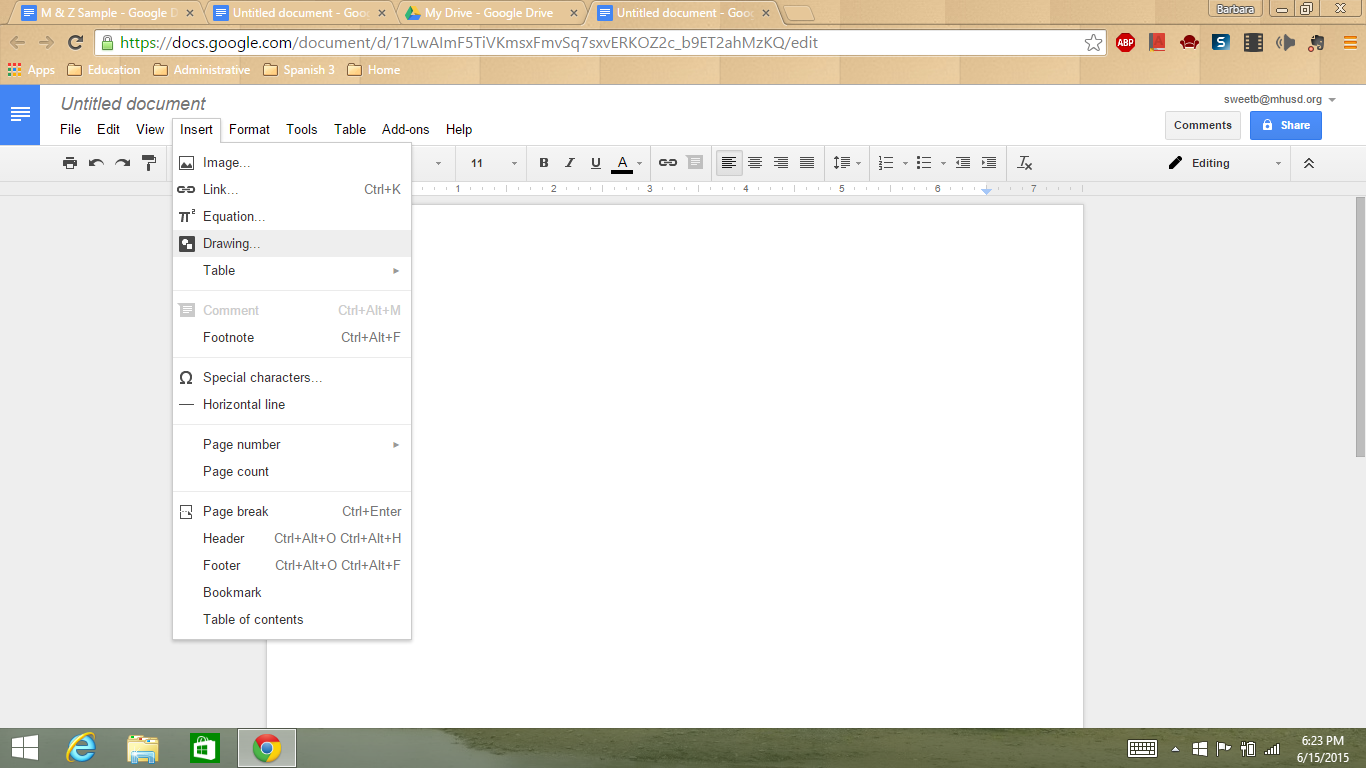Select Right align

[781, 163]
